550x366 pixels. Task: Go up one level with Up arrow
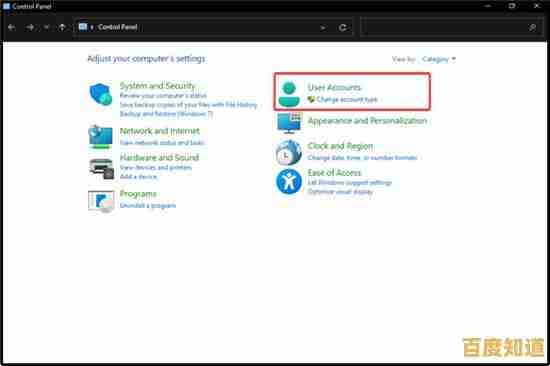(62, 27)
